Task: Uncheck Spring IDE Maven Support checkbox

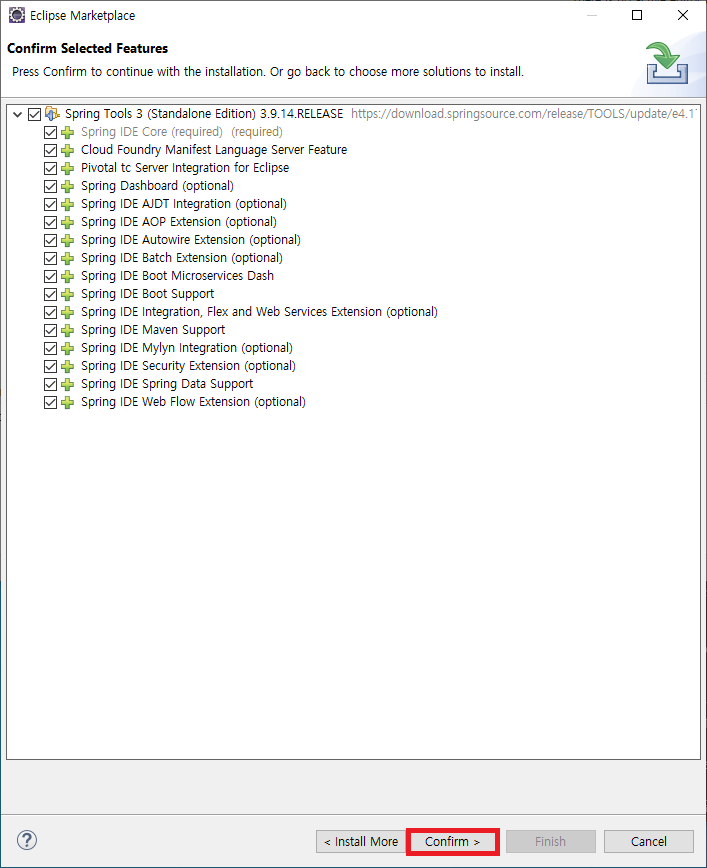Action: click(50, 330)
